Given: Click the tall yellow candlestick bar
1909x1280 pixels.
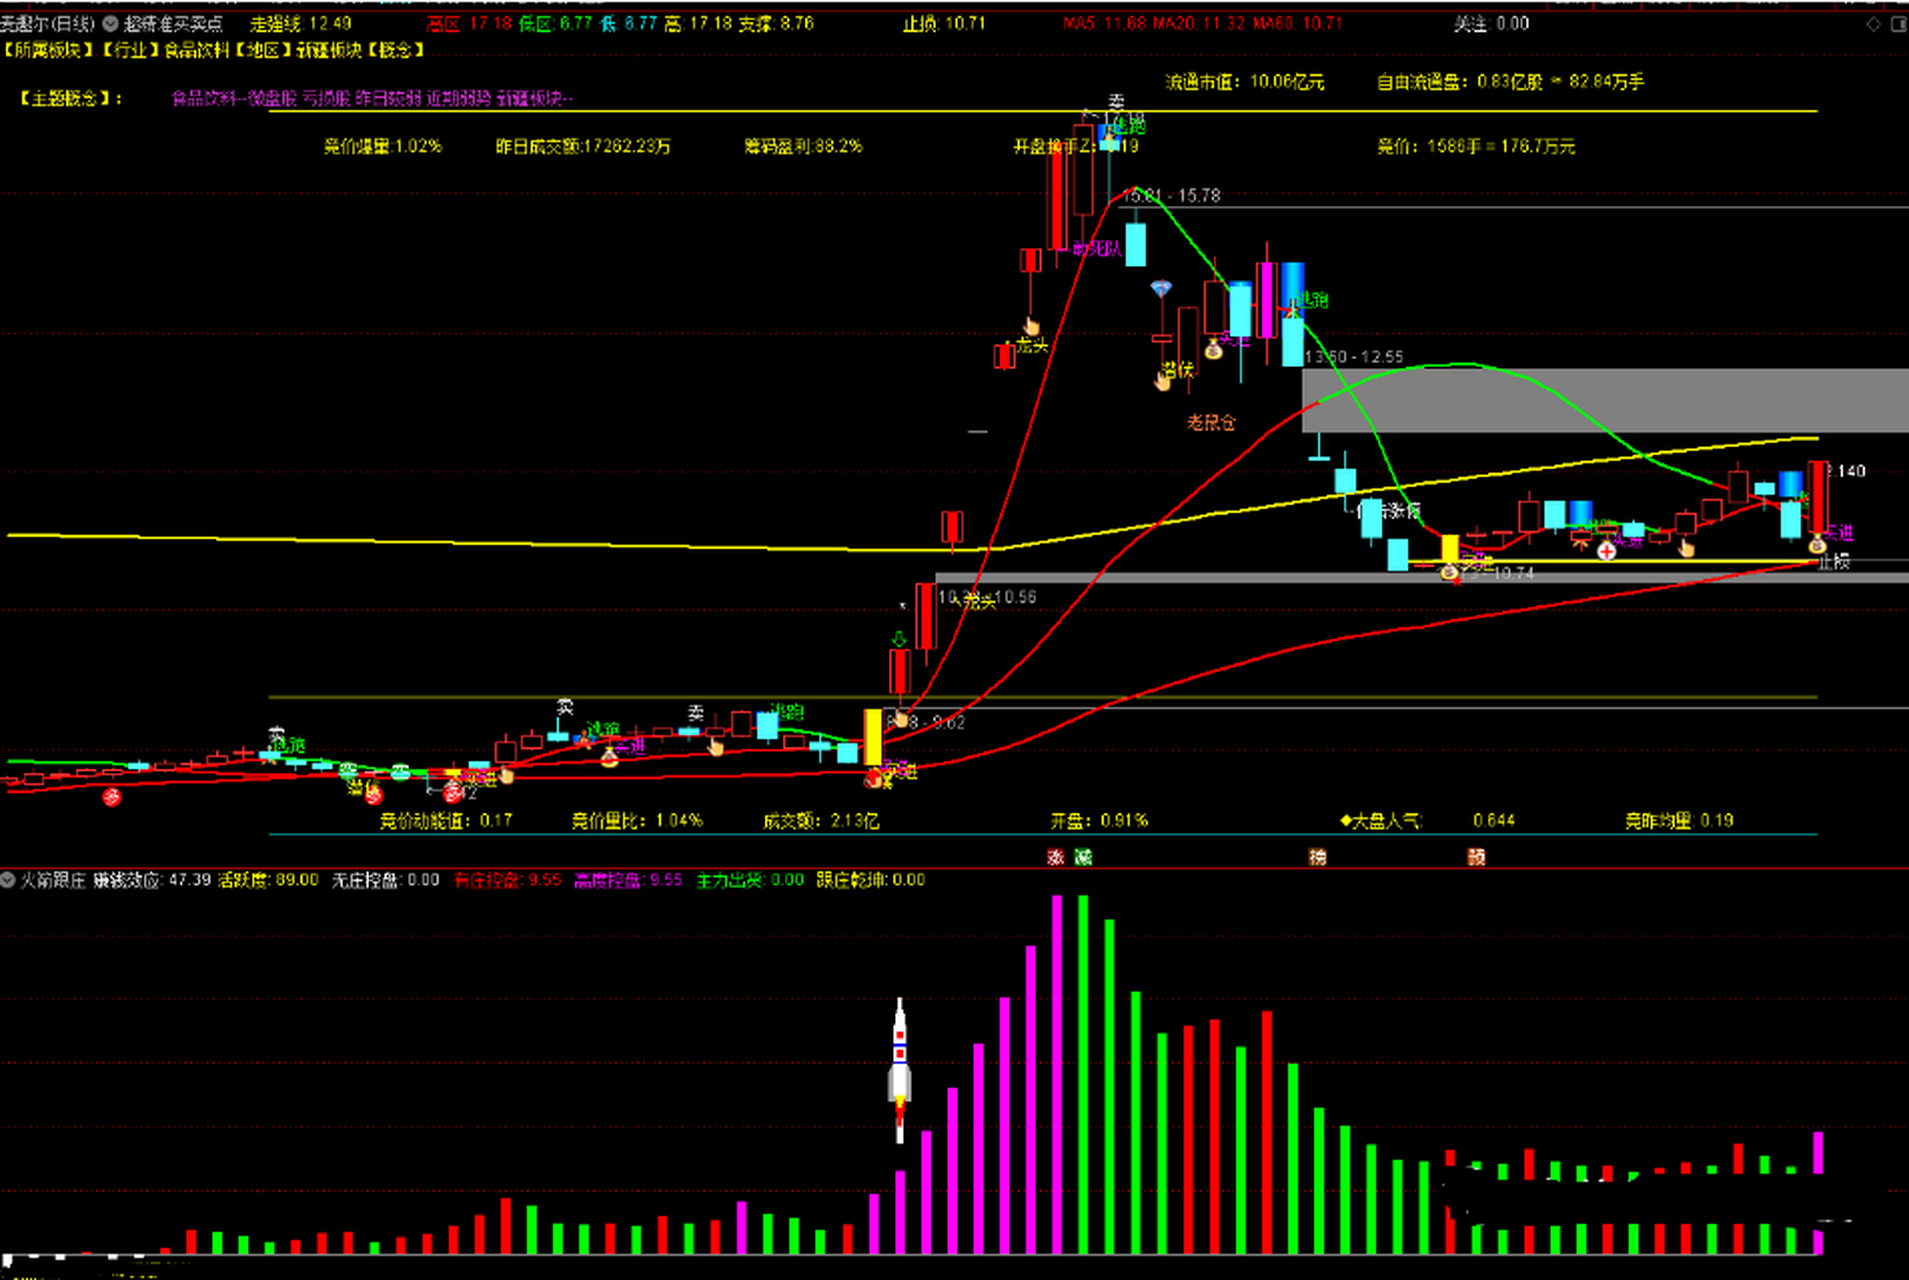Looking at the screenshot, I should (x=873, y=738).
